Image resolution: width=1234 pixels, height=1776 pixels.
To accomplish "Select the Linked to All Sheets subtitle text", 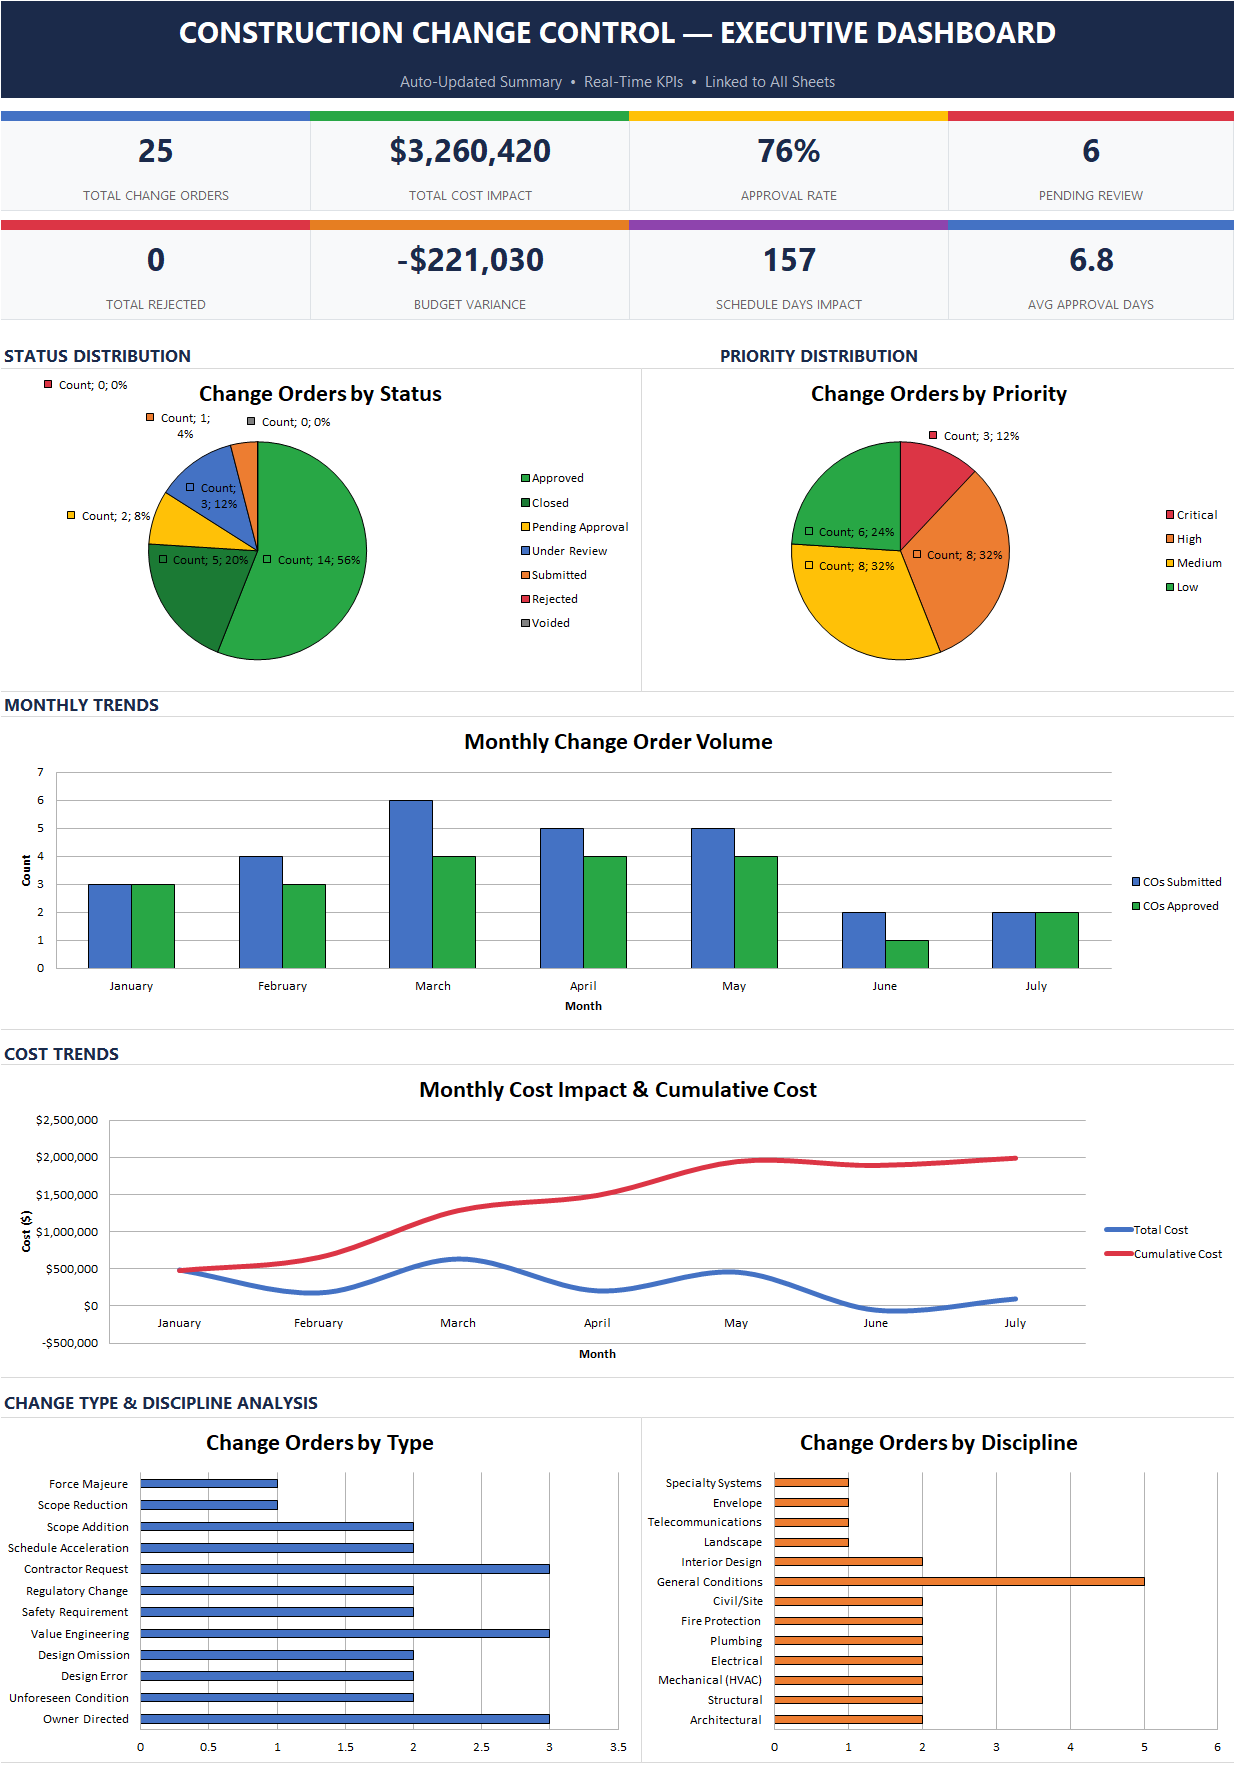I will pyautogui.click(x=770, y=82).
